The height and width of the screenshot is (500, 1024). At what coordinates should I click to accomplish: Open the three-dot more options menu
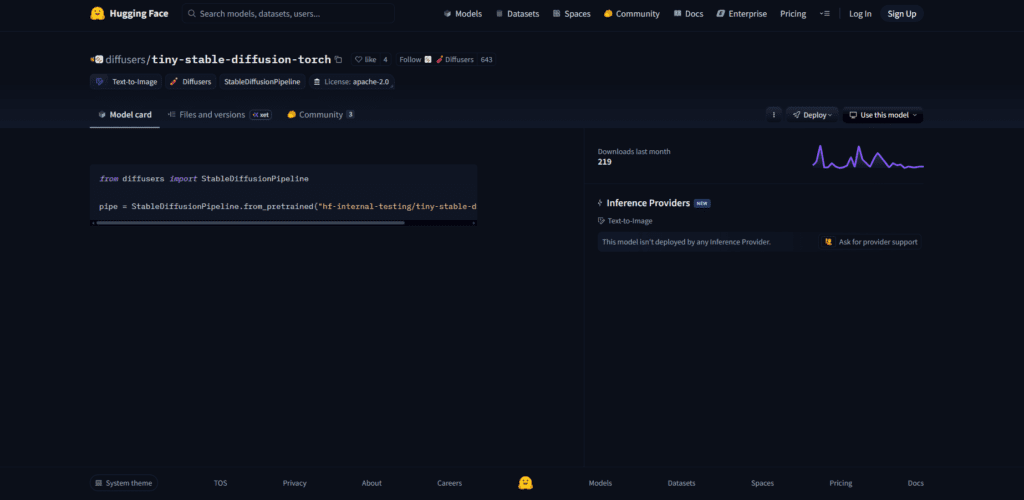point(774,115)
